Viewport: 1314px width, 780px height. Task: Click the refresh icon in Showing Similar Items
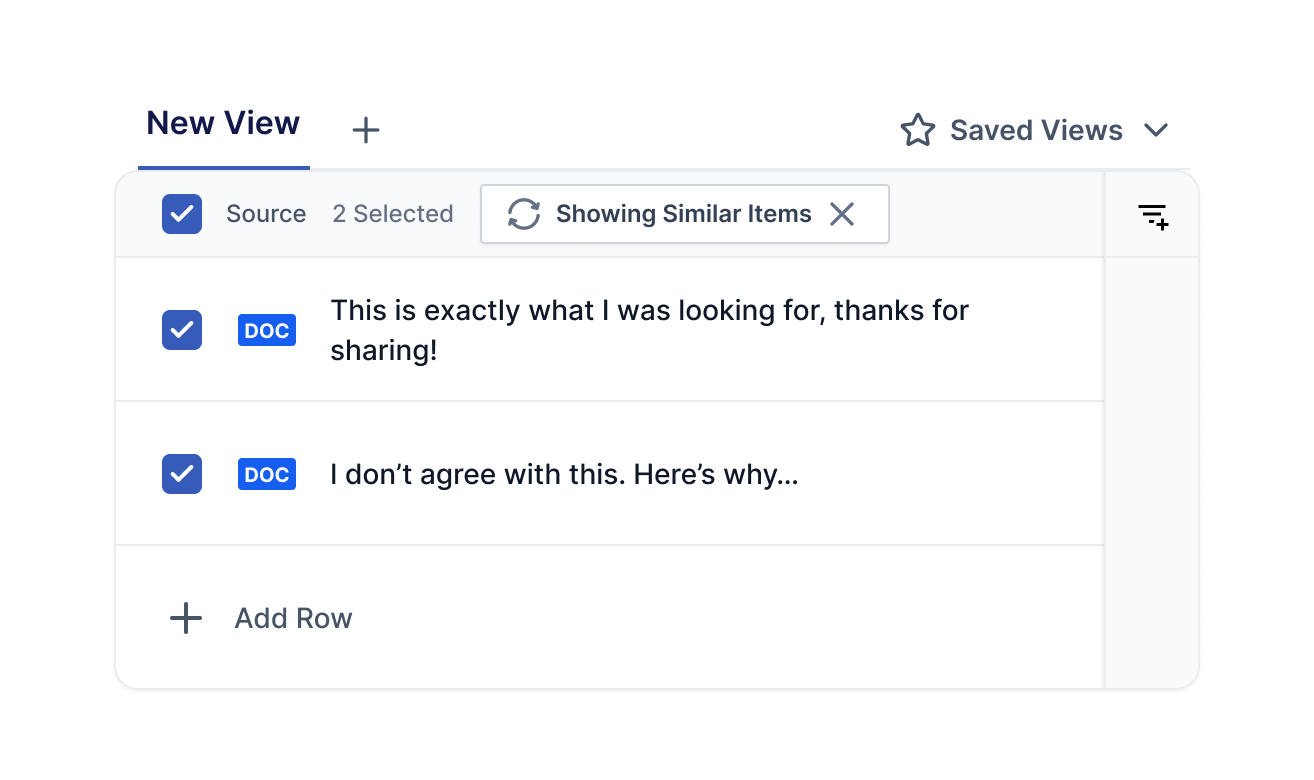[x=524, y=214]
